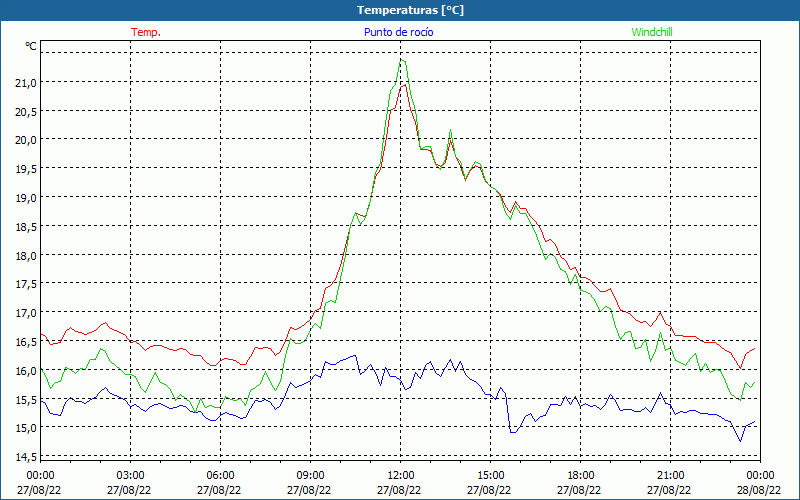Click the 19,5 y-axis value

point(27,169)
